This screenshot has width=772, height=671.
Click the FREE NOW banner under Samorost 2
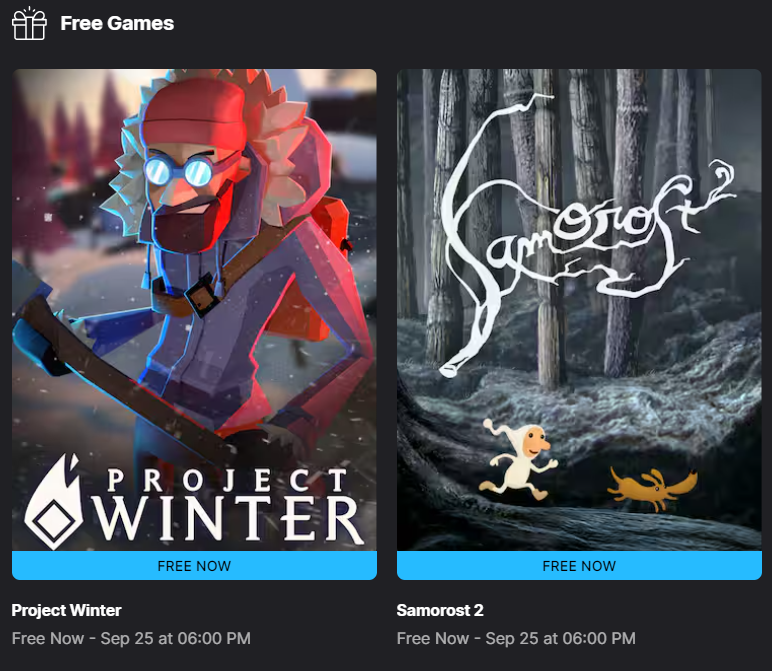579,566
